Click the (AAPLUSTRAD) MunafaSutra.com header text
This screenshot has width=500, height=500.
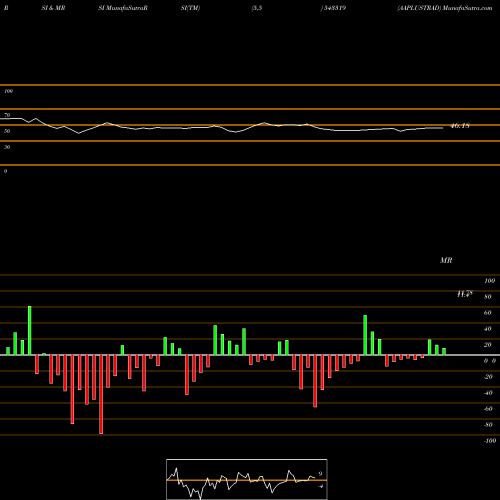pos(445,8)
